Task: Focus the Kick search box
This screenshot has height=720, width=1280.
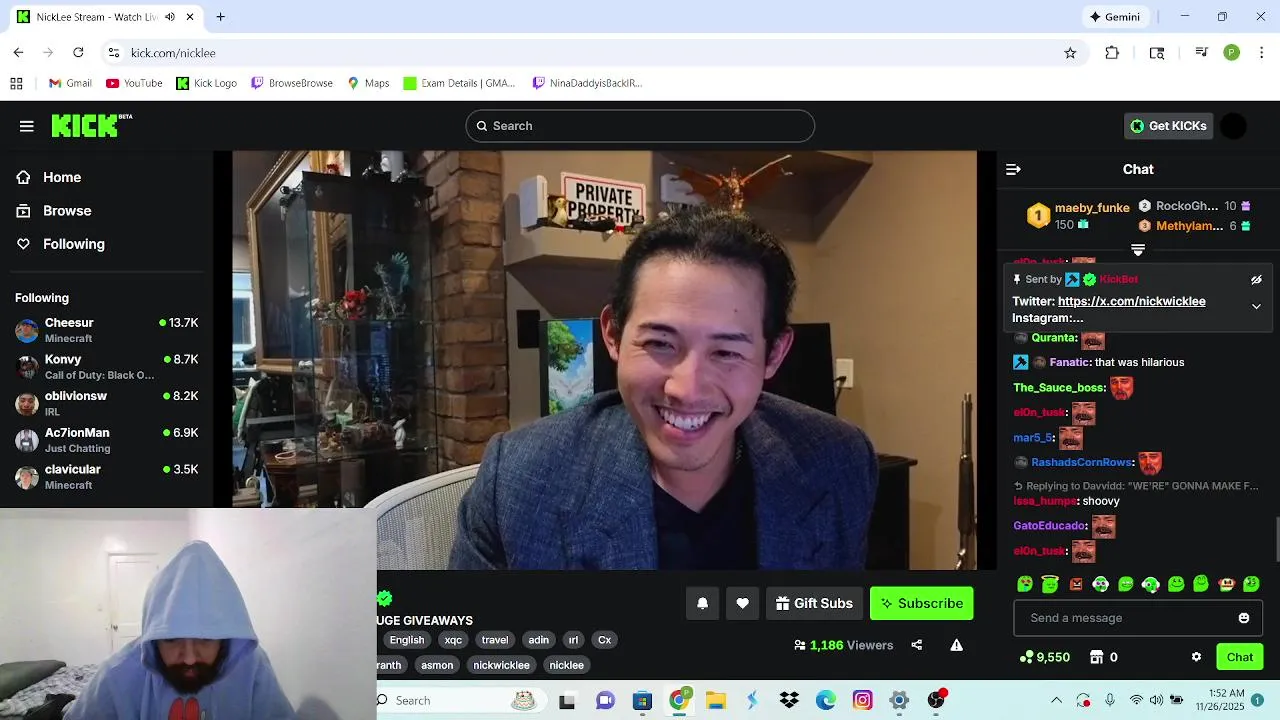Action: pos(640,126)
